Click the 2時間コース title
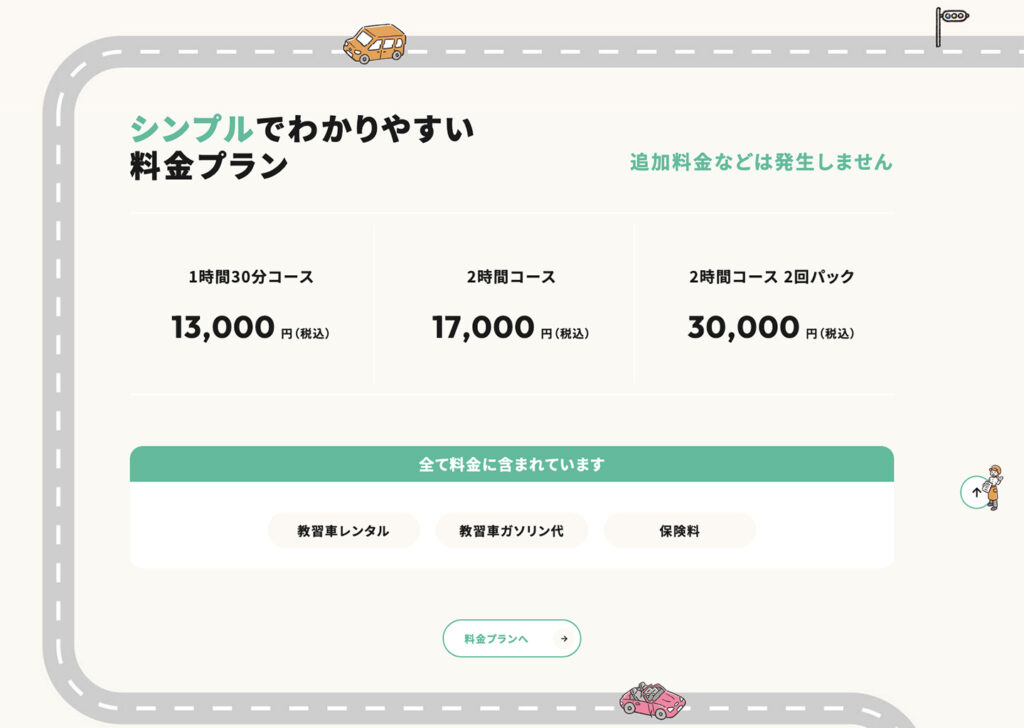 [x=511, y=277]
